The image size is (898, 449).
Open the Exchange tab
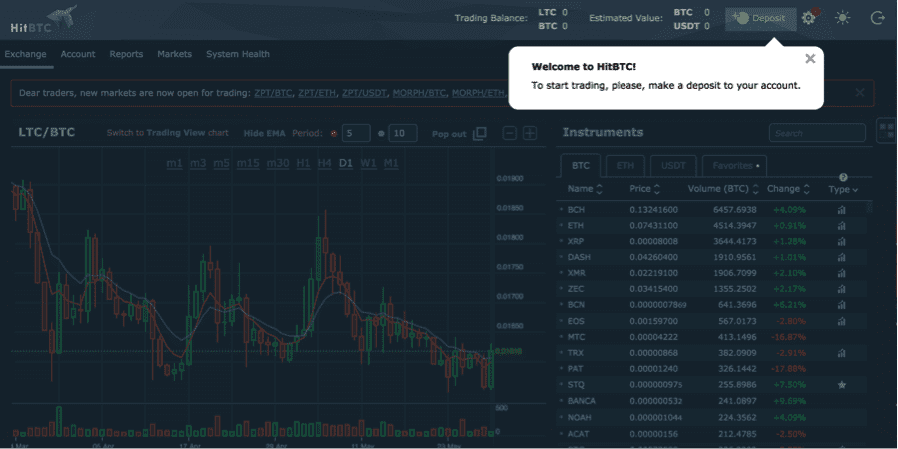[x=25, y=54]
